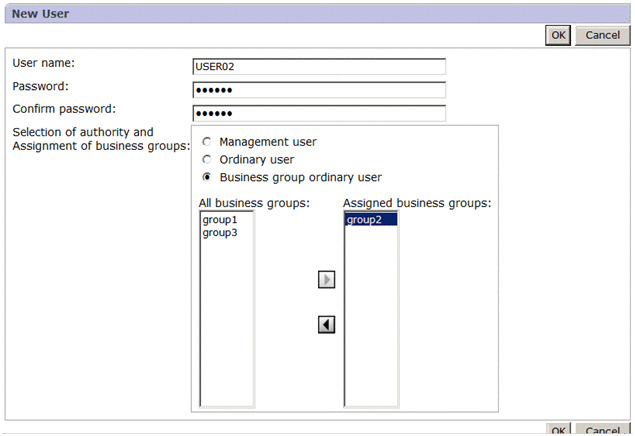Click the "Selection of authority" label text
Viewport: 635px width, 436px height.
click(83, 132)
